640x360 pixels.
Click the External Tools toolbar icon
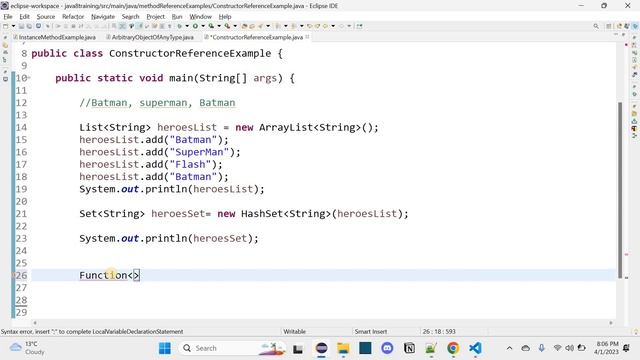tap(227, 26)
